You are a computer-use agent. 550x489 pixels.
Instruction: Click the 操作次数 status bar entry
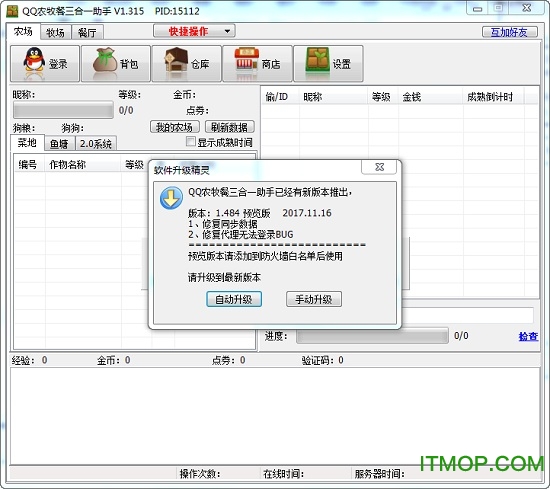pos(217,474)
